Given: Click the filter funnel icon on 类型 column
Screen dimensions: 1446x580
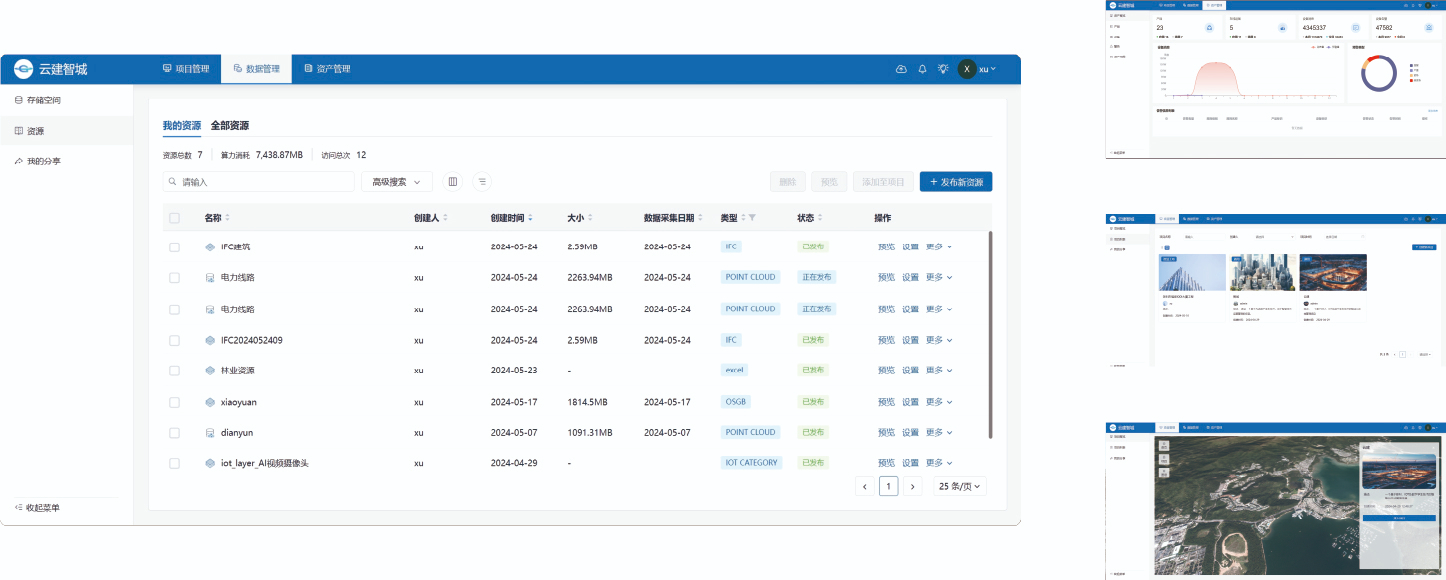Looking at the screenshot, I should [x=752, y=218].
